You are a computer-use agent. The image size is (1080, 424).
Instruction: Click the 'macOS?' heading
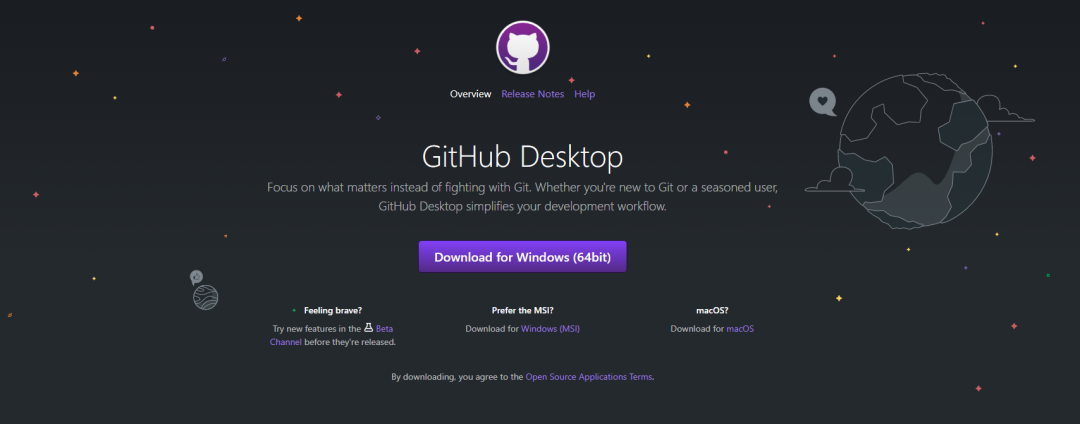[712, 310]
